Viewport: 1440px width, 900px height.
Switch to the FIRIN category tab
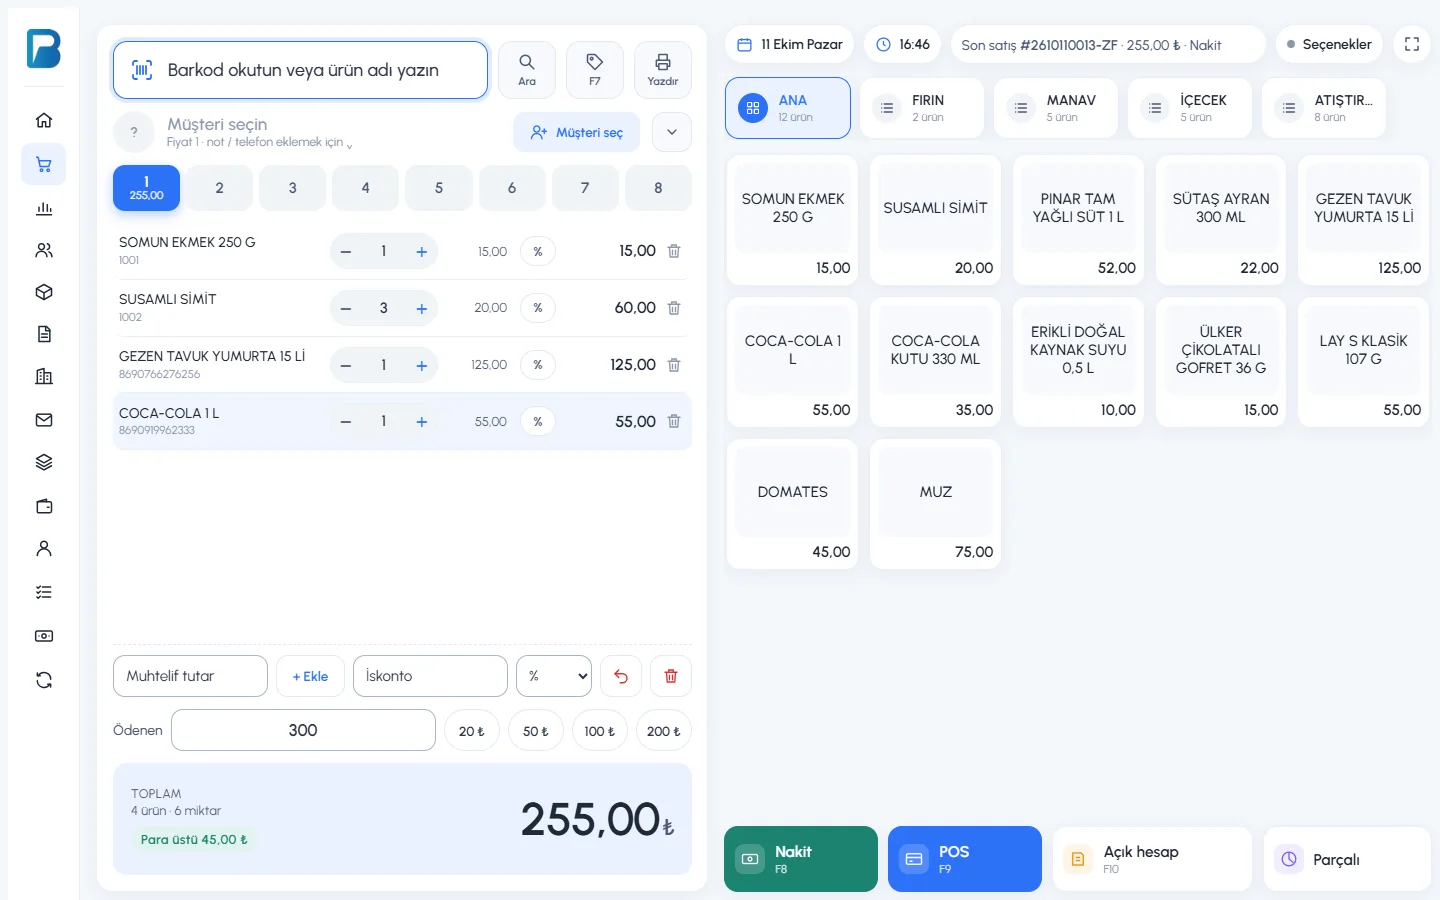(x=921, y=108)
